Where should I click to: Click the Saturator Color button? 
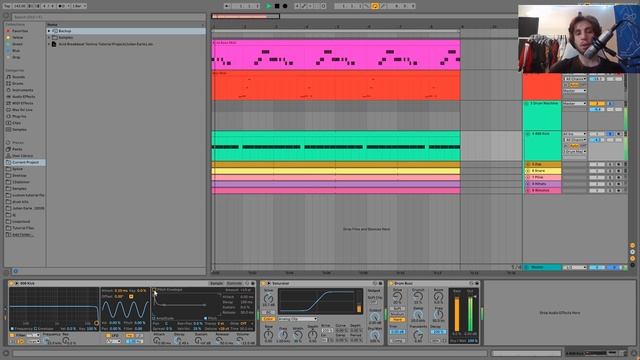[x=268, y=319]
